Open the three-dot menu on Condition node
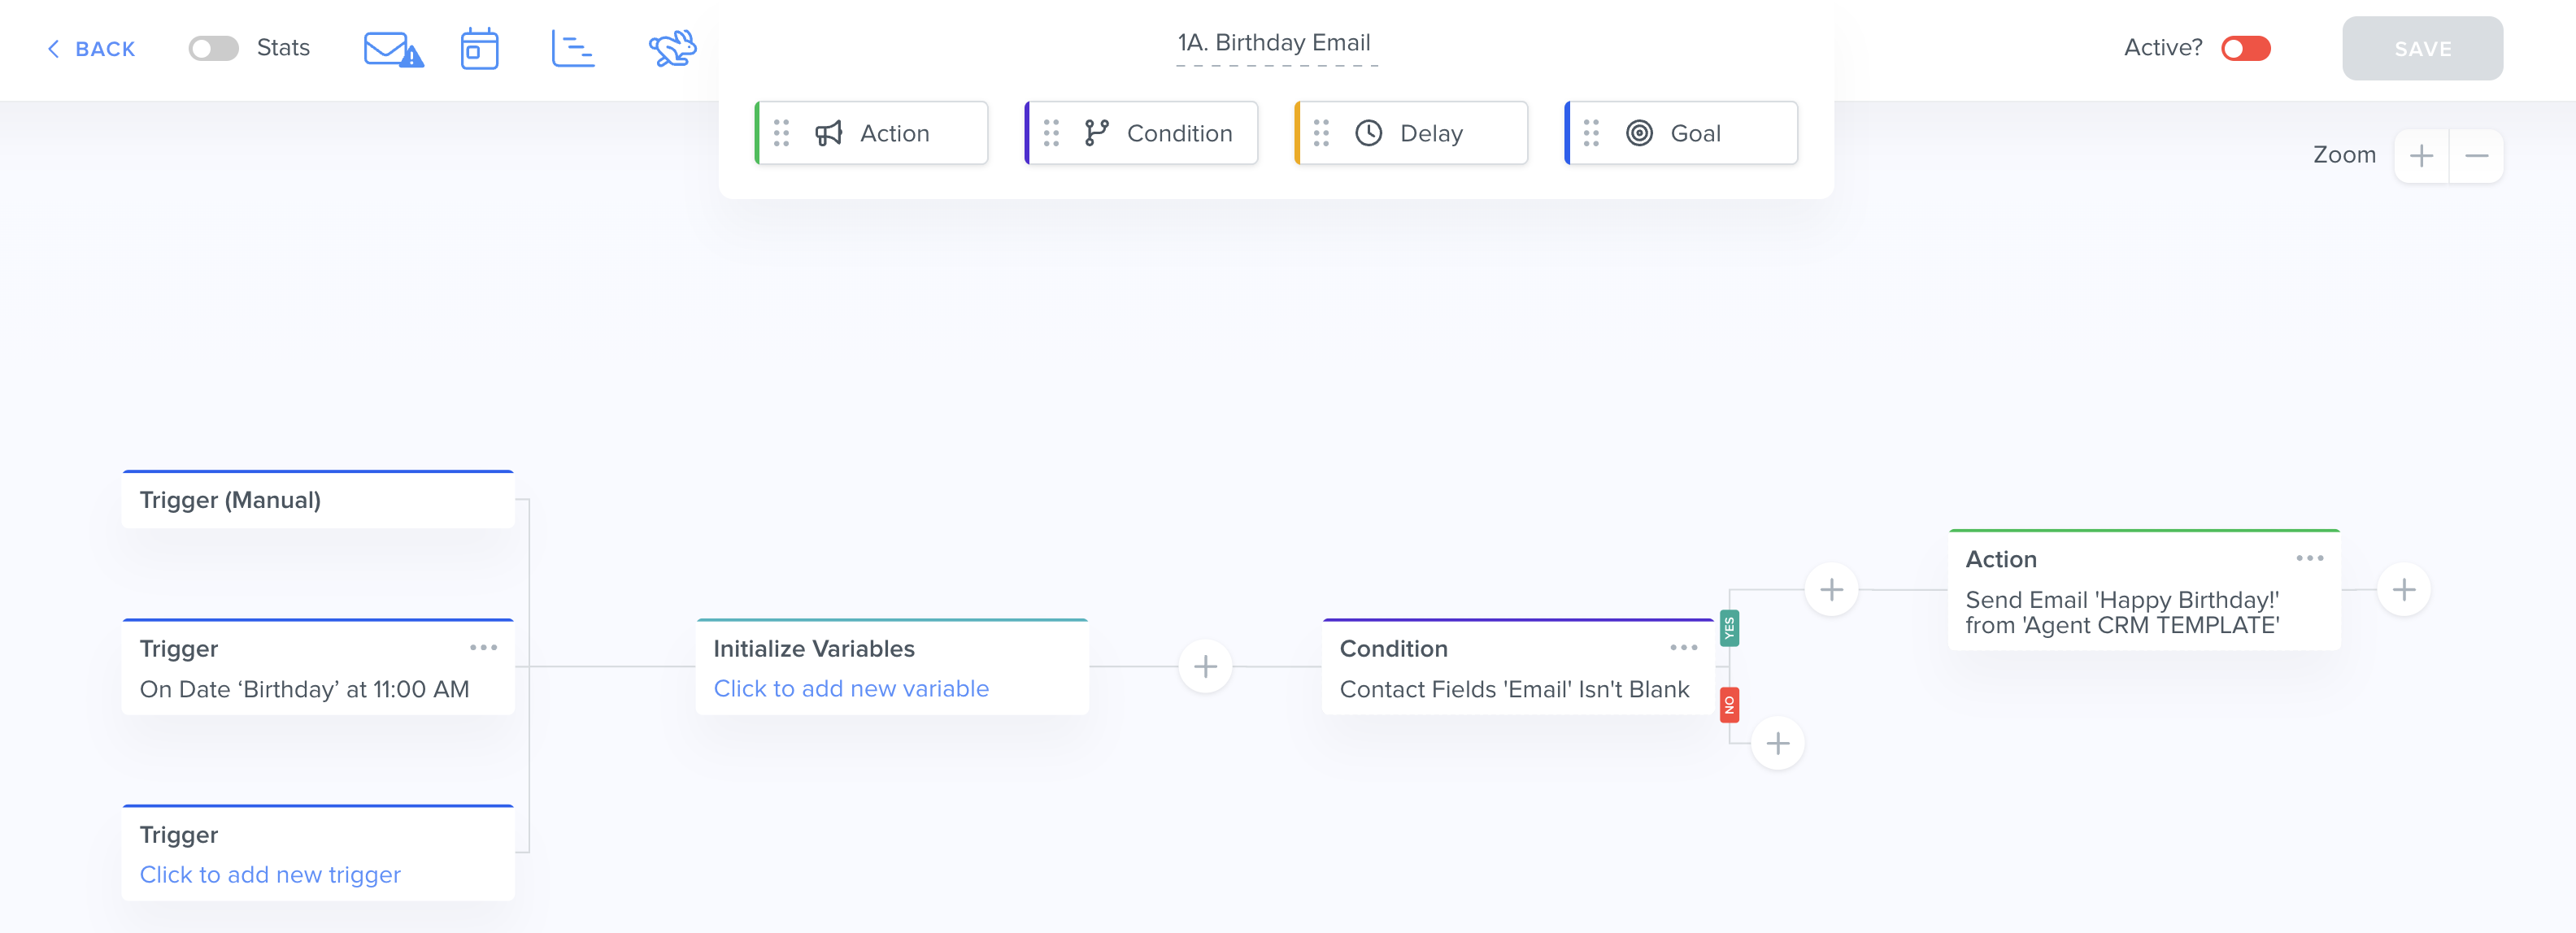2576x933 pixels. [1683, 648]
